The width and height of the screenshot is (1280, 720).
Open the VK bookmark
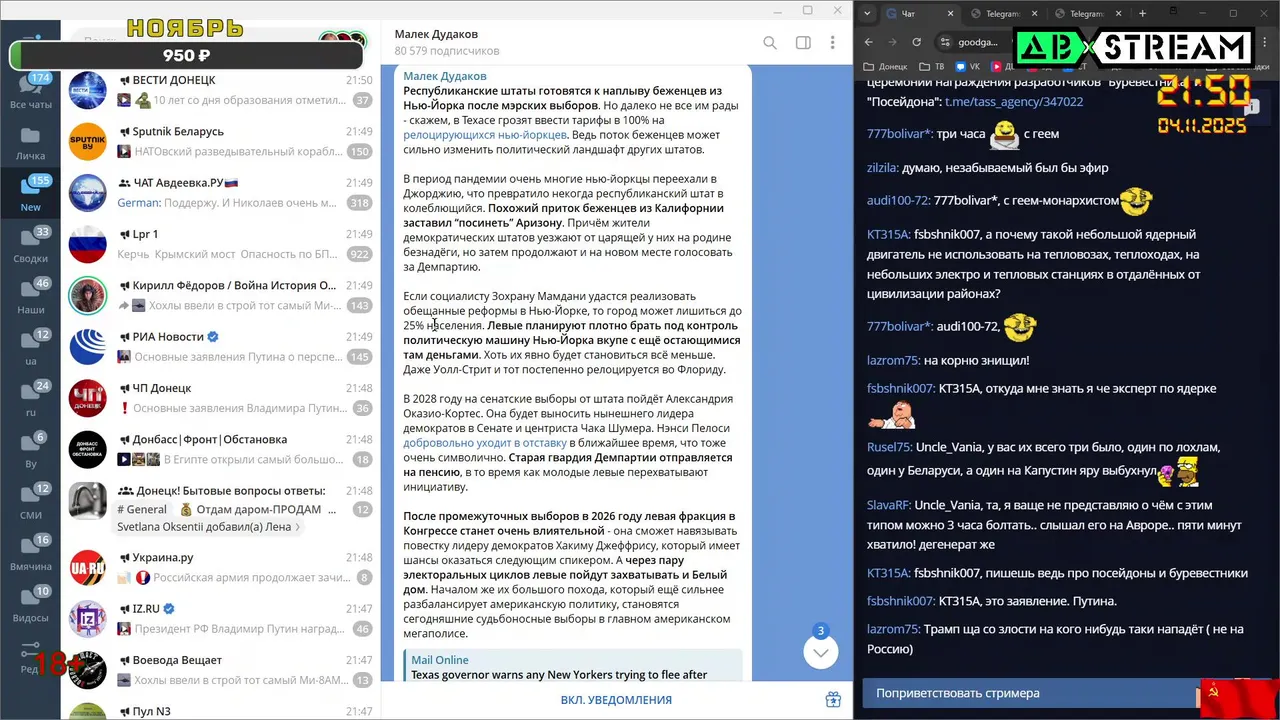coord(968,67)
